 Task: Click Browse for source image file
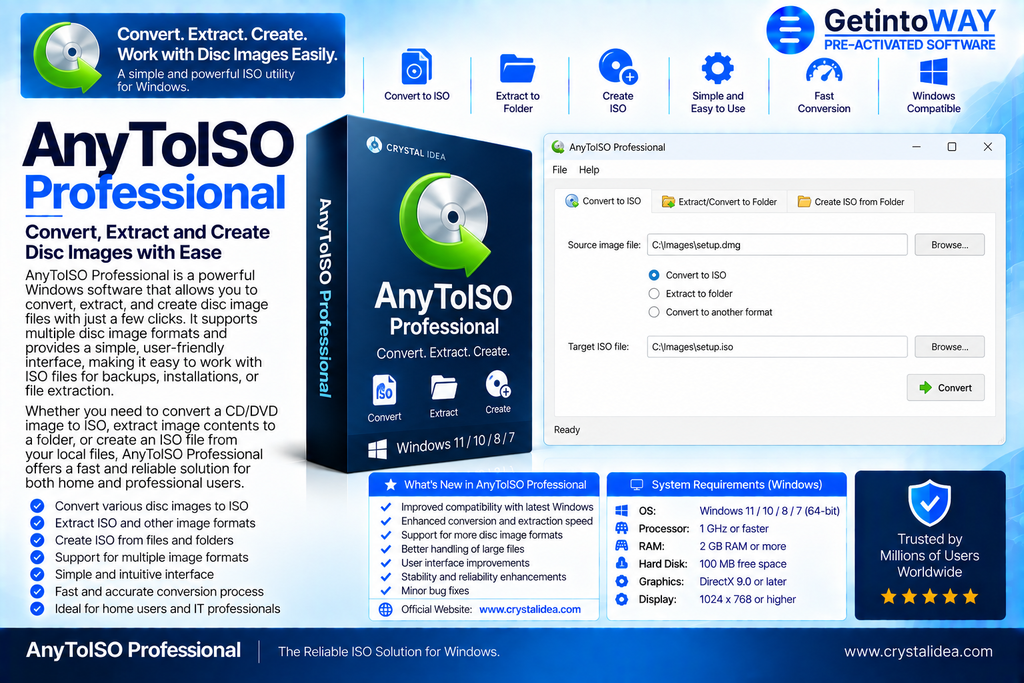click(x=949, y=245)
